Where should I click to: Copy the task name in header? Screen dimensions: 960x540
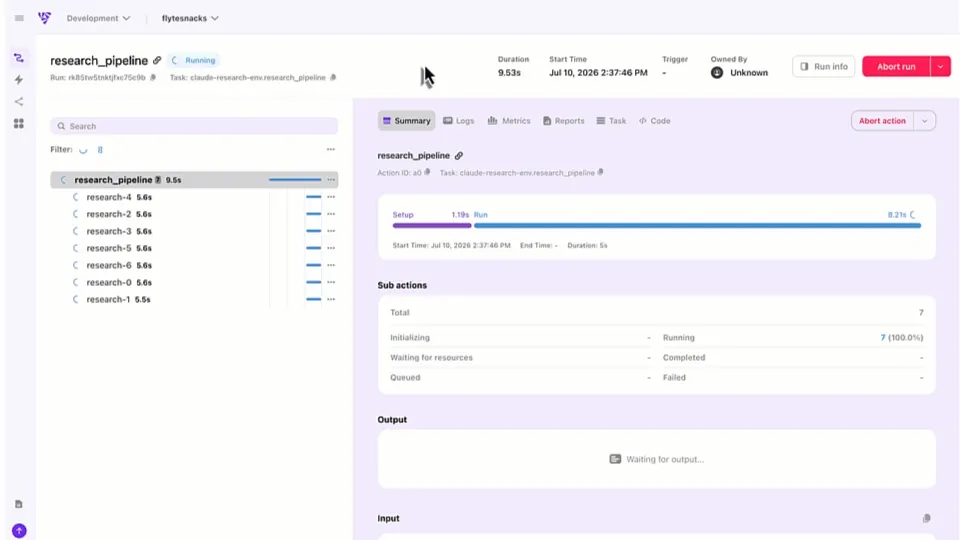pyautogui.click(x=333, y=78)
